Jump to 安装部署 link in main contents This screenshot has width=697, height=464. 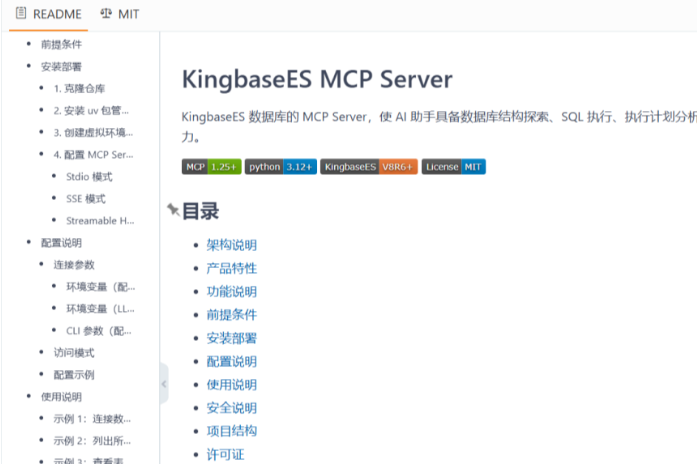pyautogui.click(x=232, y=338)
